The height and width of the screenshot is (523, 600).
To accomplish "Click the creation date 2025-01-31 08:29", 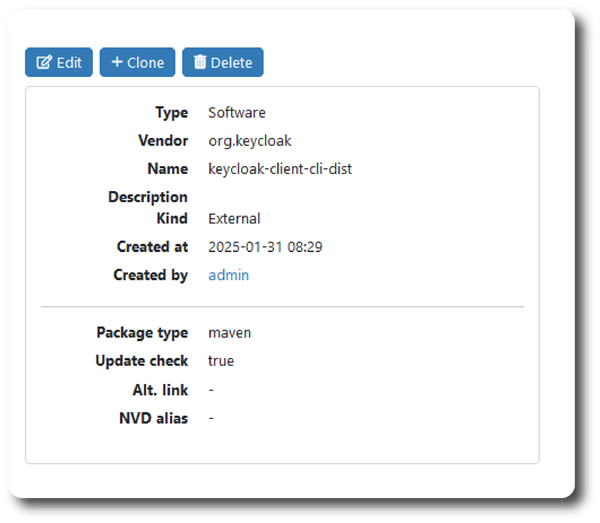I will pyautogui.click(x=265, y=247).
